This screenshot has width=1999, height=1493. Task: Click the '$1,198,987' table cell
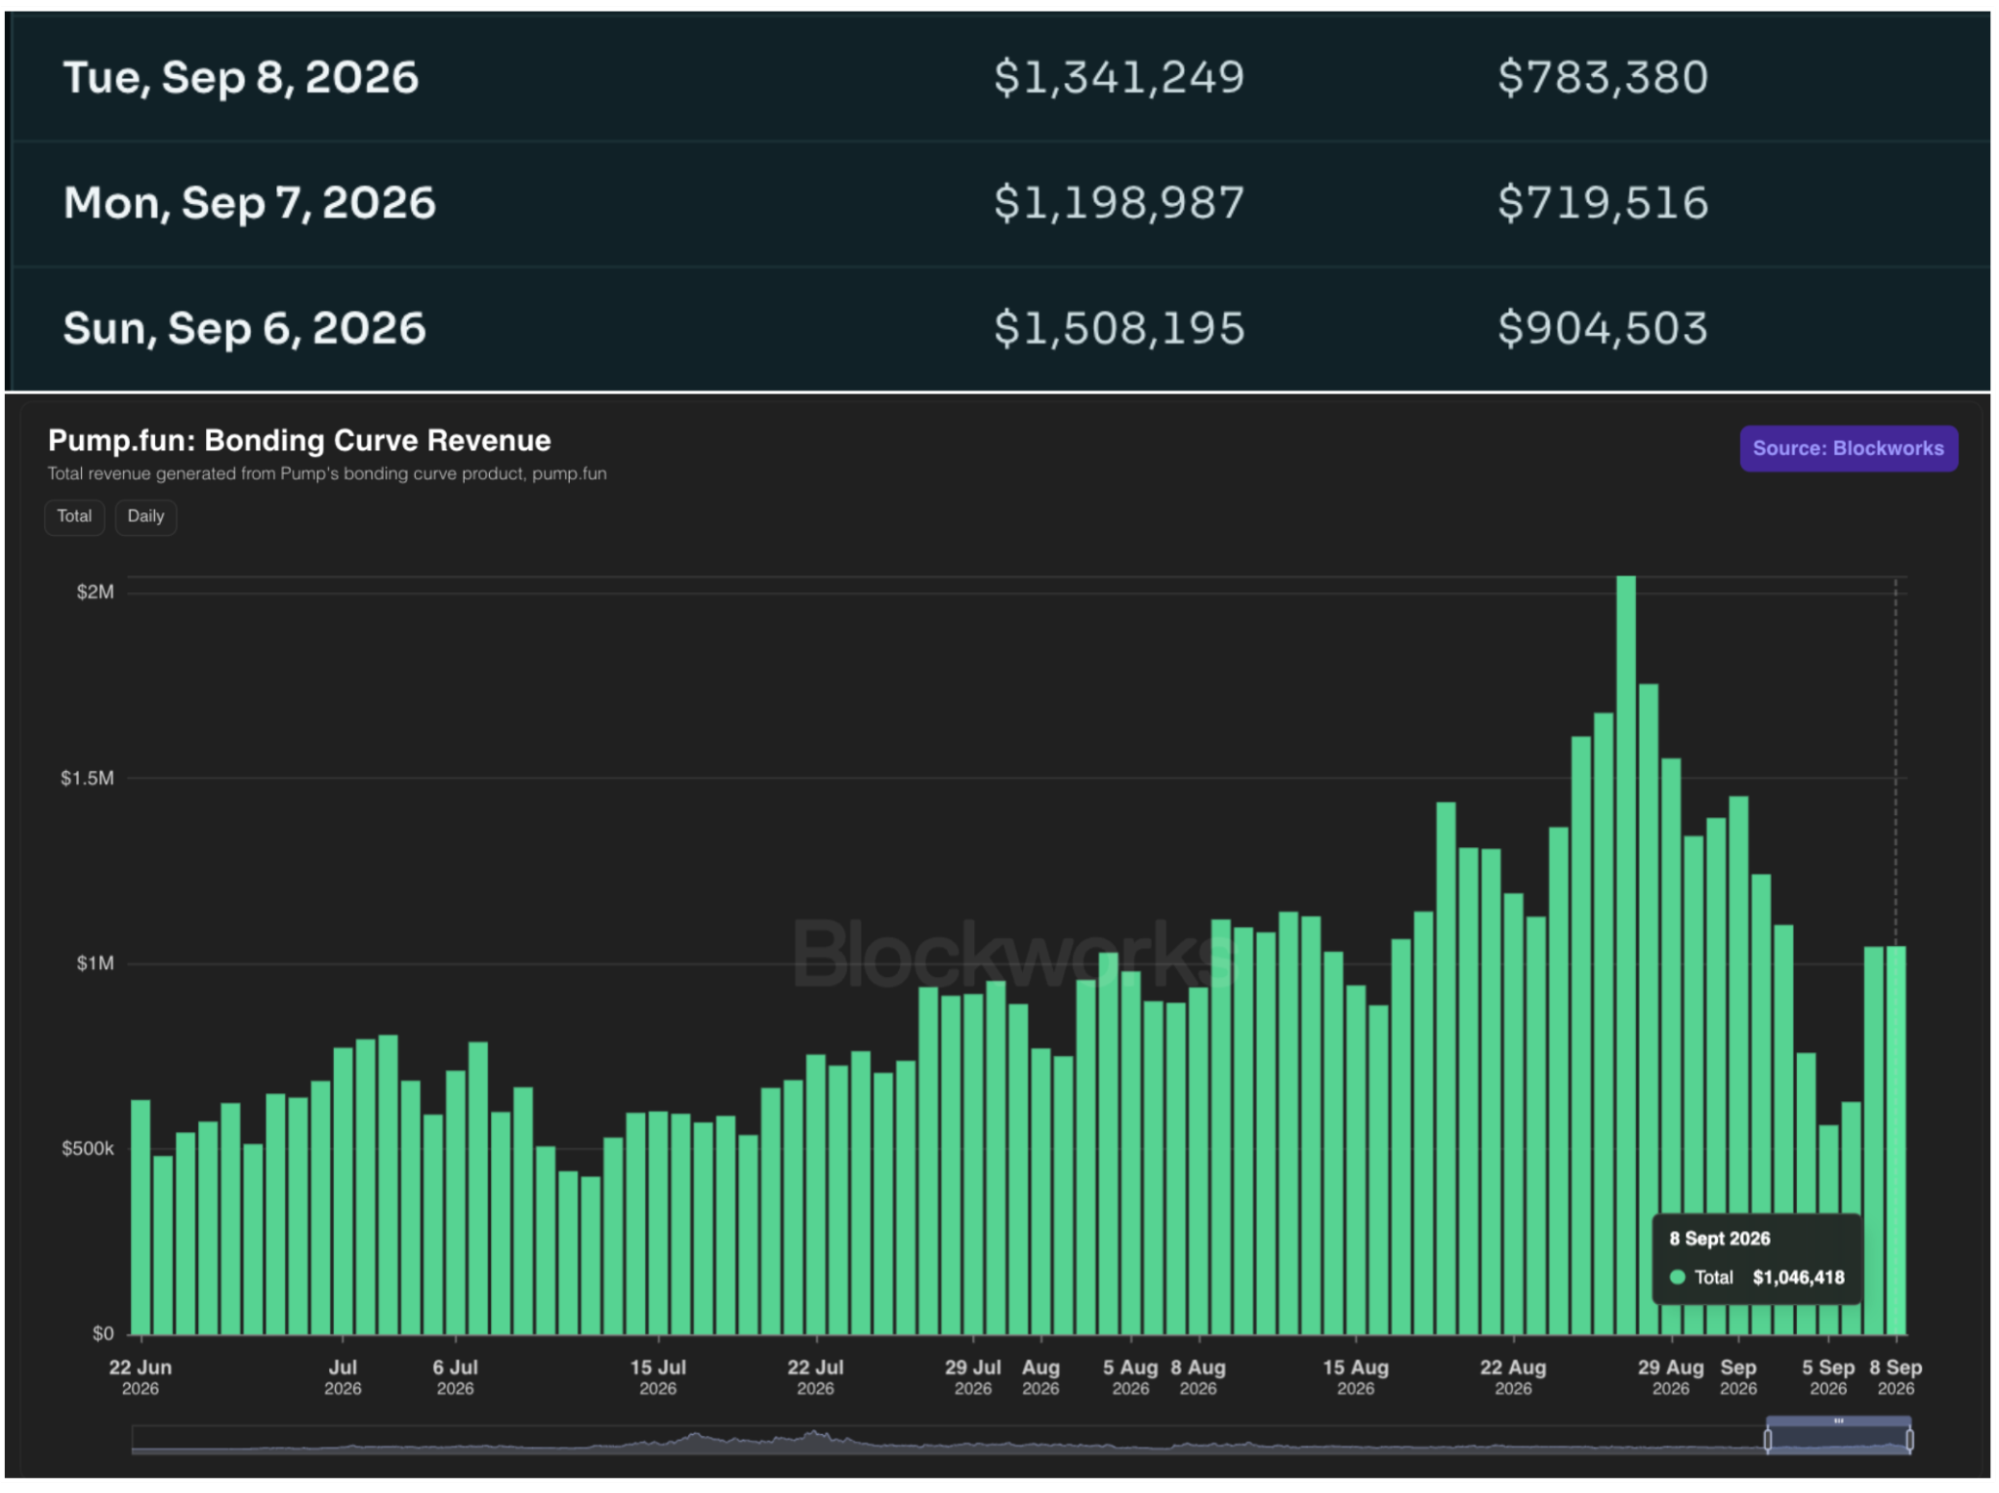point(1119,203)
